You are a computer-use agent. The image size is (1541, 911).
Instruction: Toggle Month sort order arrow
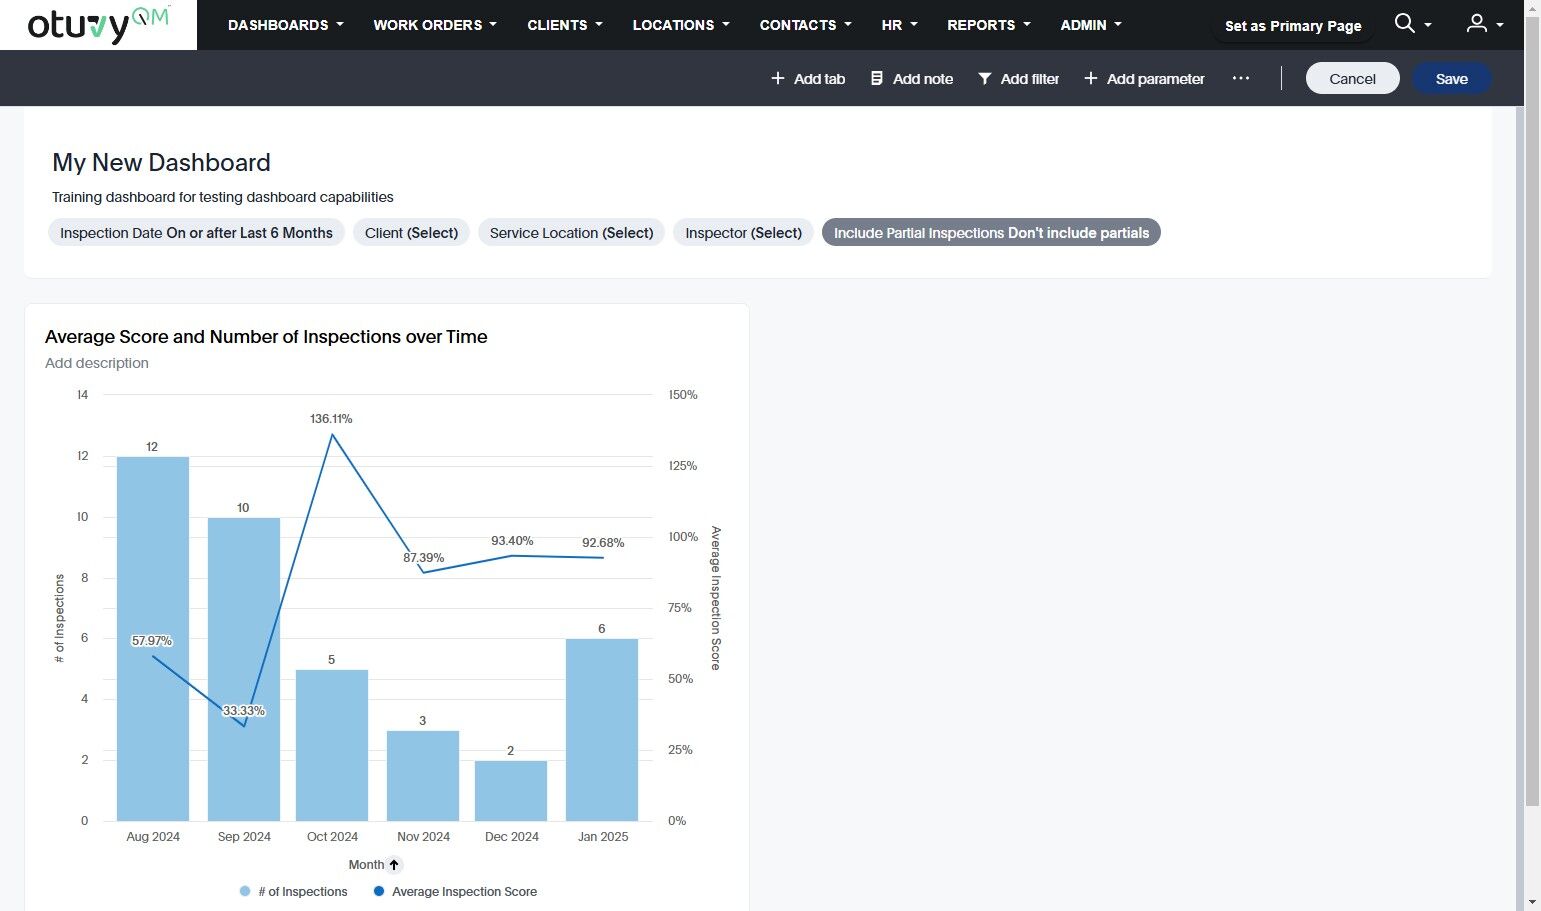click(394, 865)
